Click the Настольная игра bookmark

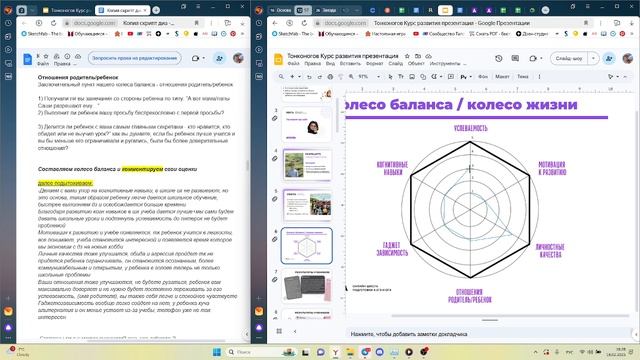point(385,33)
